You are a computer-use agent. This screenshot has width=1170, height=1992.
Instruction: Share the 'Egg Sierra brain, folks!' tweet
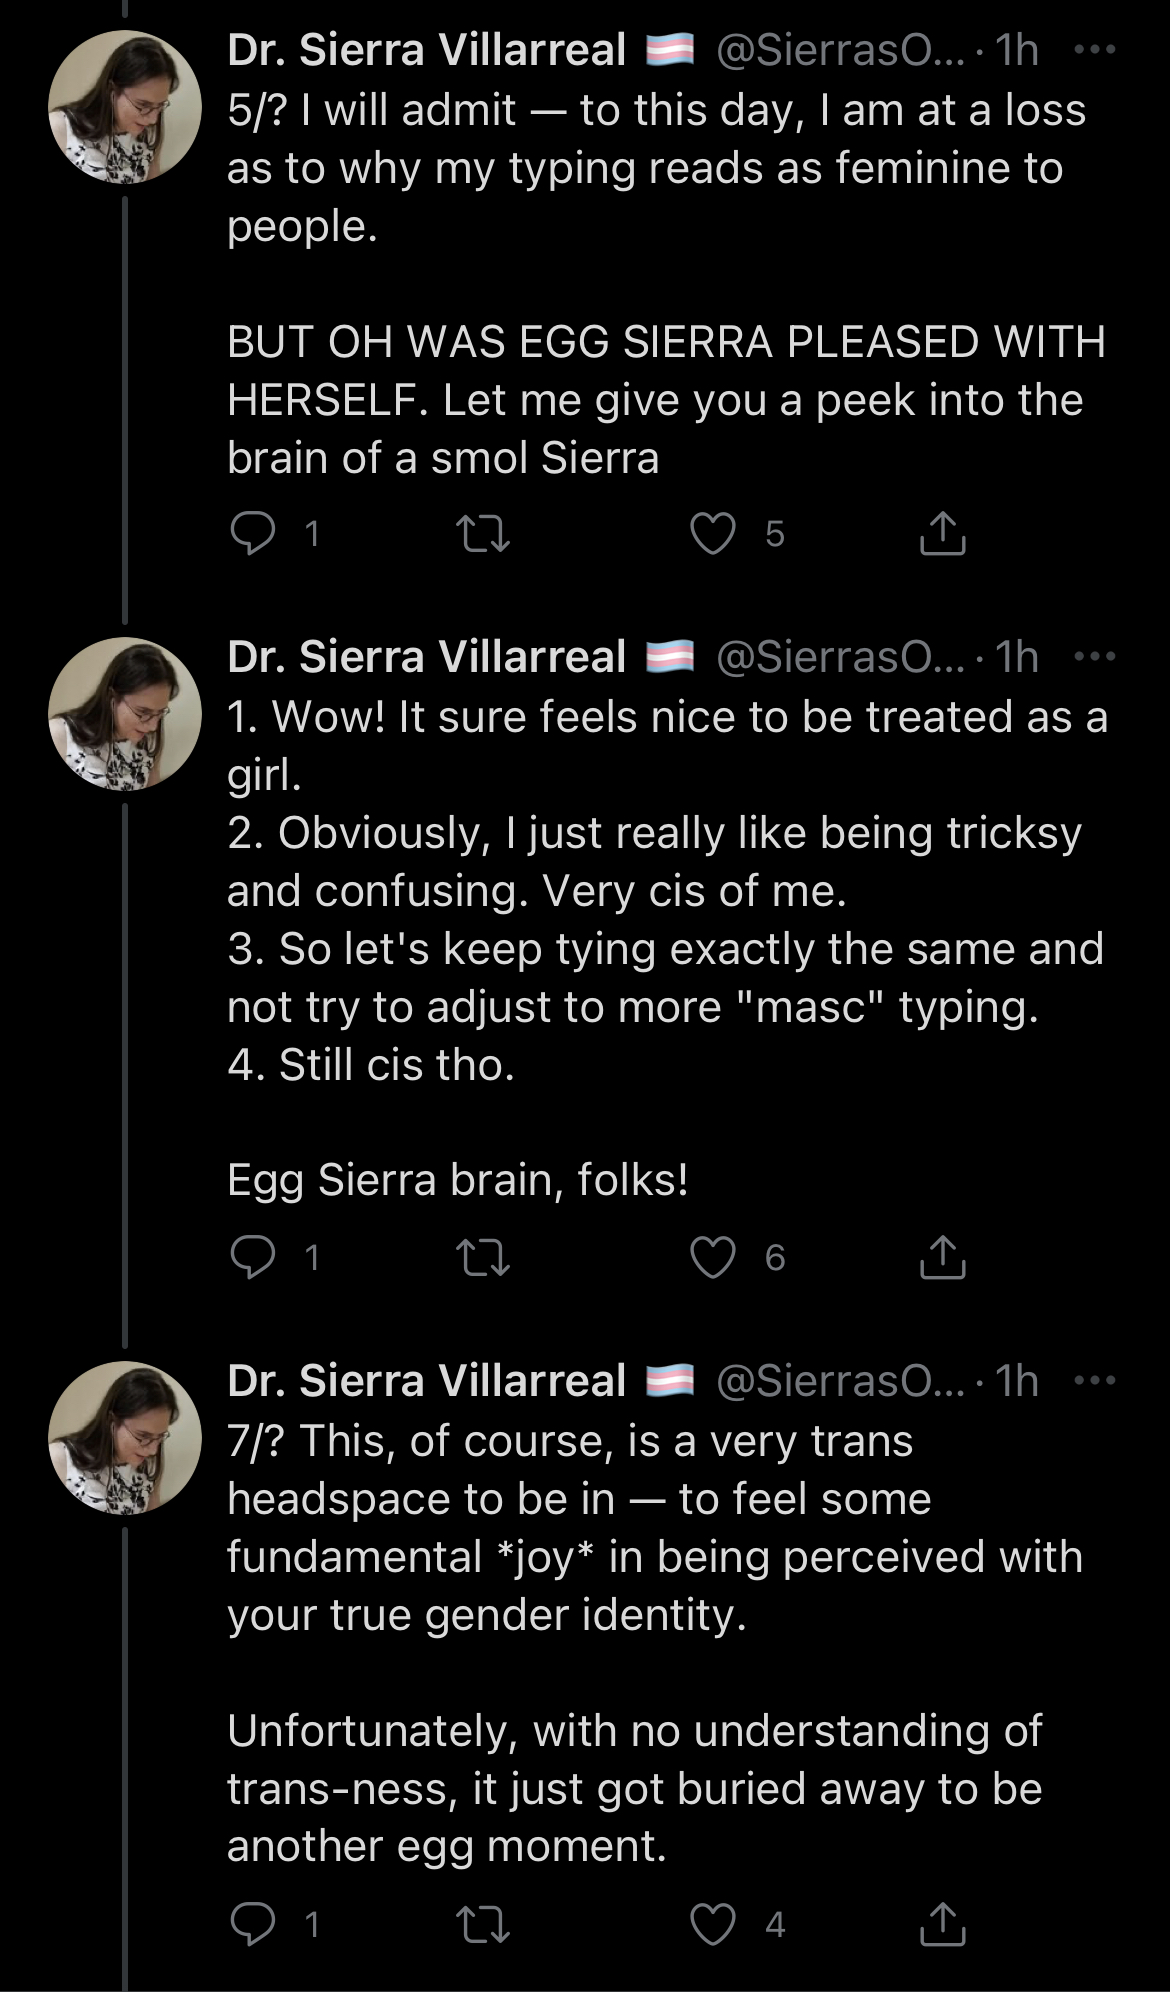[942, 1257]
